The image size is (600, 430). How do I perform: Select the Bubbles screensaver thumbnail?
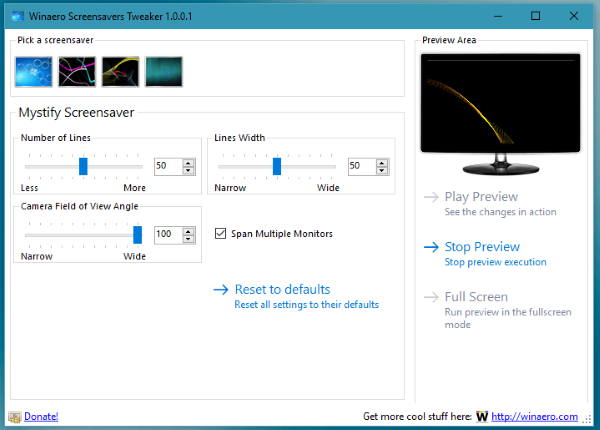pos(34,72)
